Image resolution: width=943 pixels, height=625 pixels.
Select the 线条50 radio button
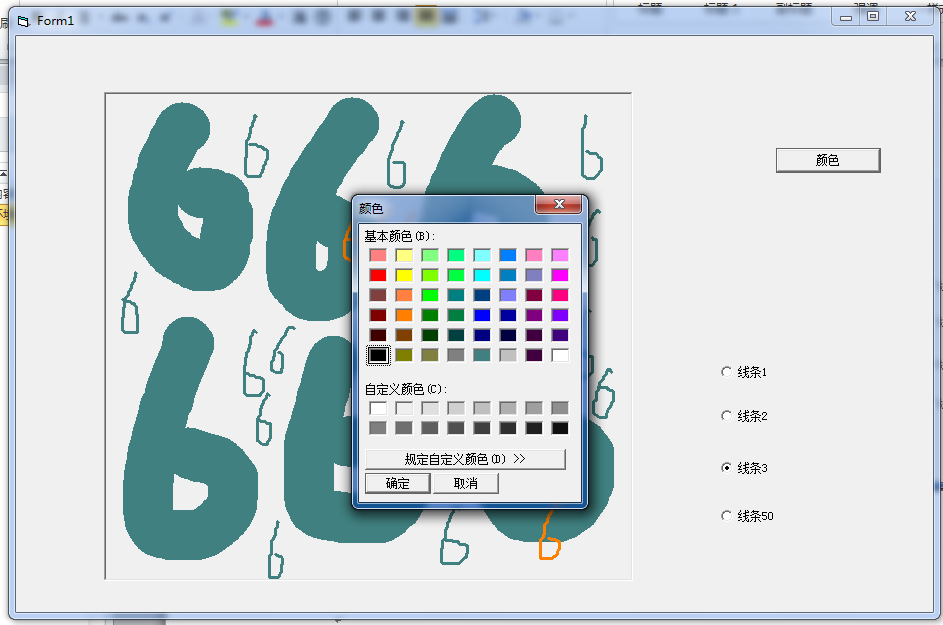tap(726, 516)
